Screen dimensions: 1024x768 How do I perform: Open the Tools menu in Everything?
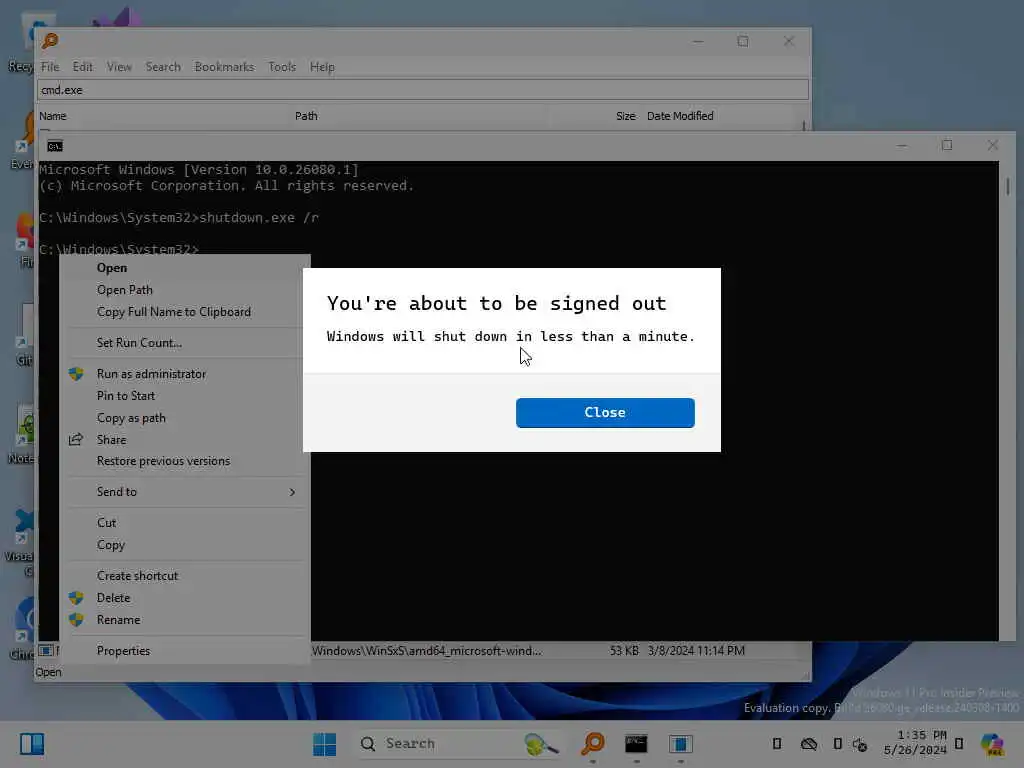coord(281,67)
